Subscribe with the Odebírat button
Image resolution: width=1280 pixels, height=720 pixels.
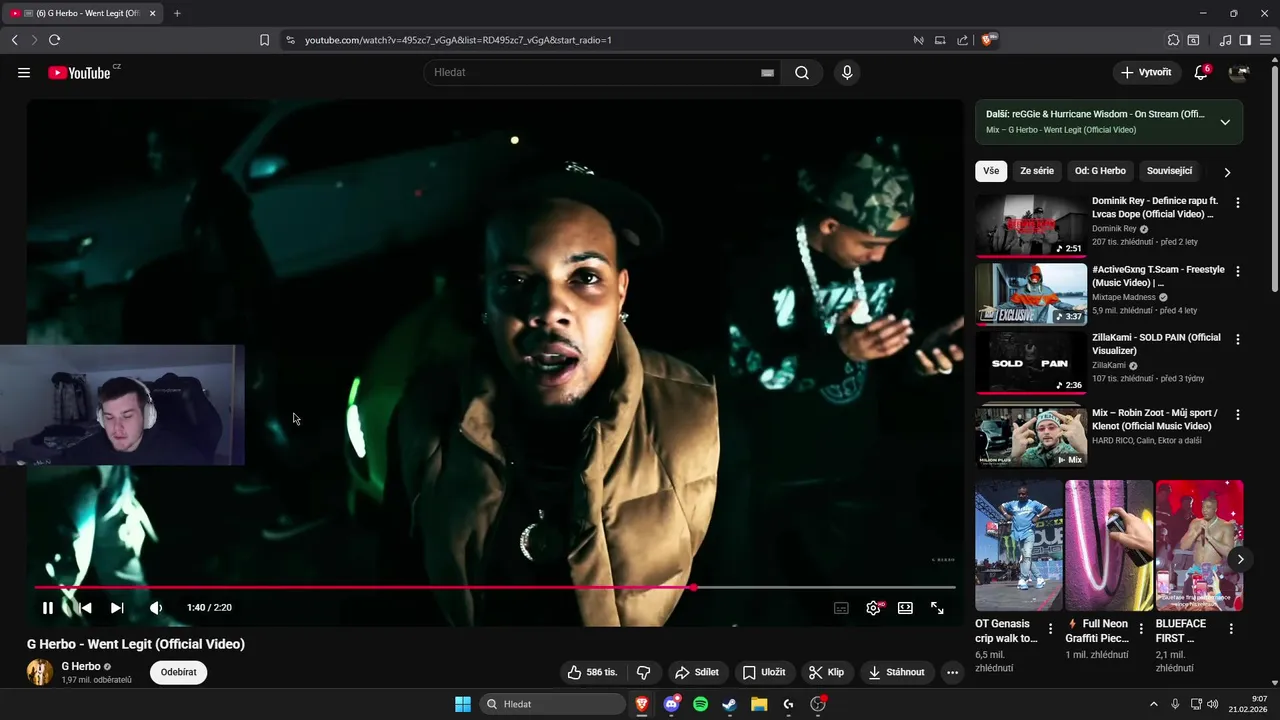click(x=179, y=672)
